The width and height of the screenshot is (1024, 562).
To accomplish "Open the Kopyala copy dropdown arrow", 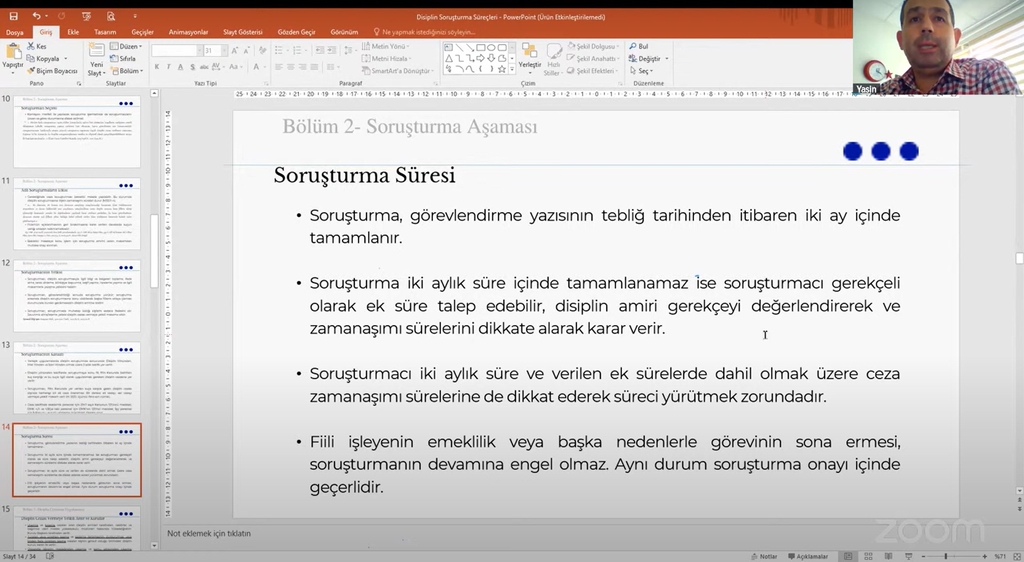I will coord(66,59).
